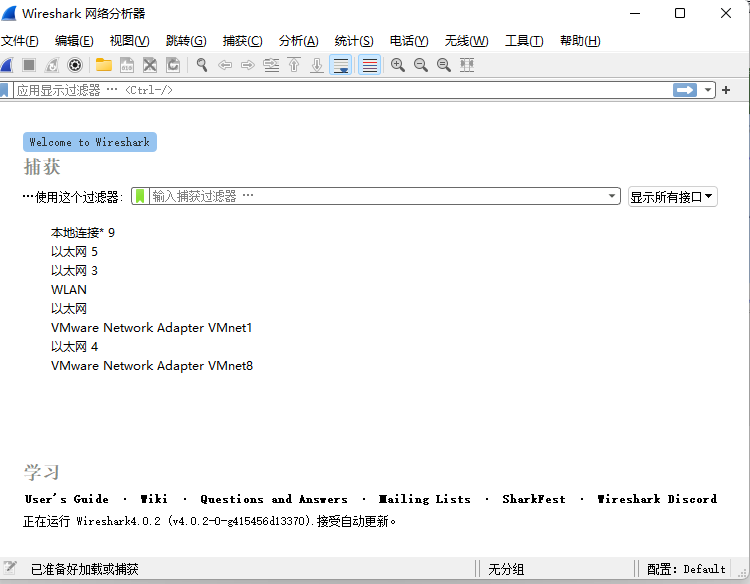Open the 分析(A) menu
The height and width of the screenshot is (584, 750).
tap(298, 41)
